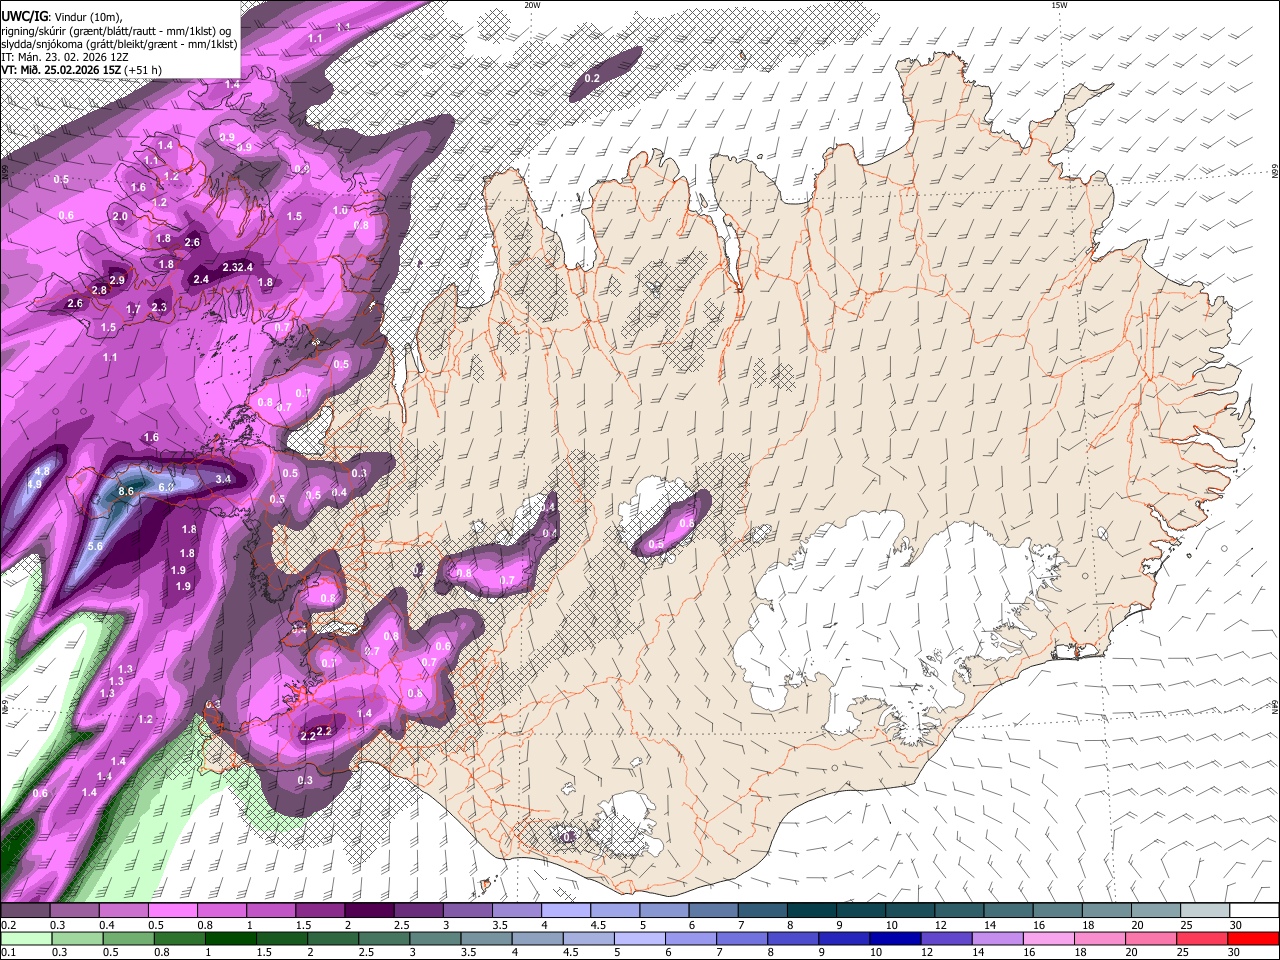Pick upper legend swatch between 4 and 4.5
This screenshot has height=960, width=1280.
pyautogui.click(x=565, y=911)
